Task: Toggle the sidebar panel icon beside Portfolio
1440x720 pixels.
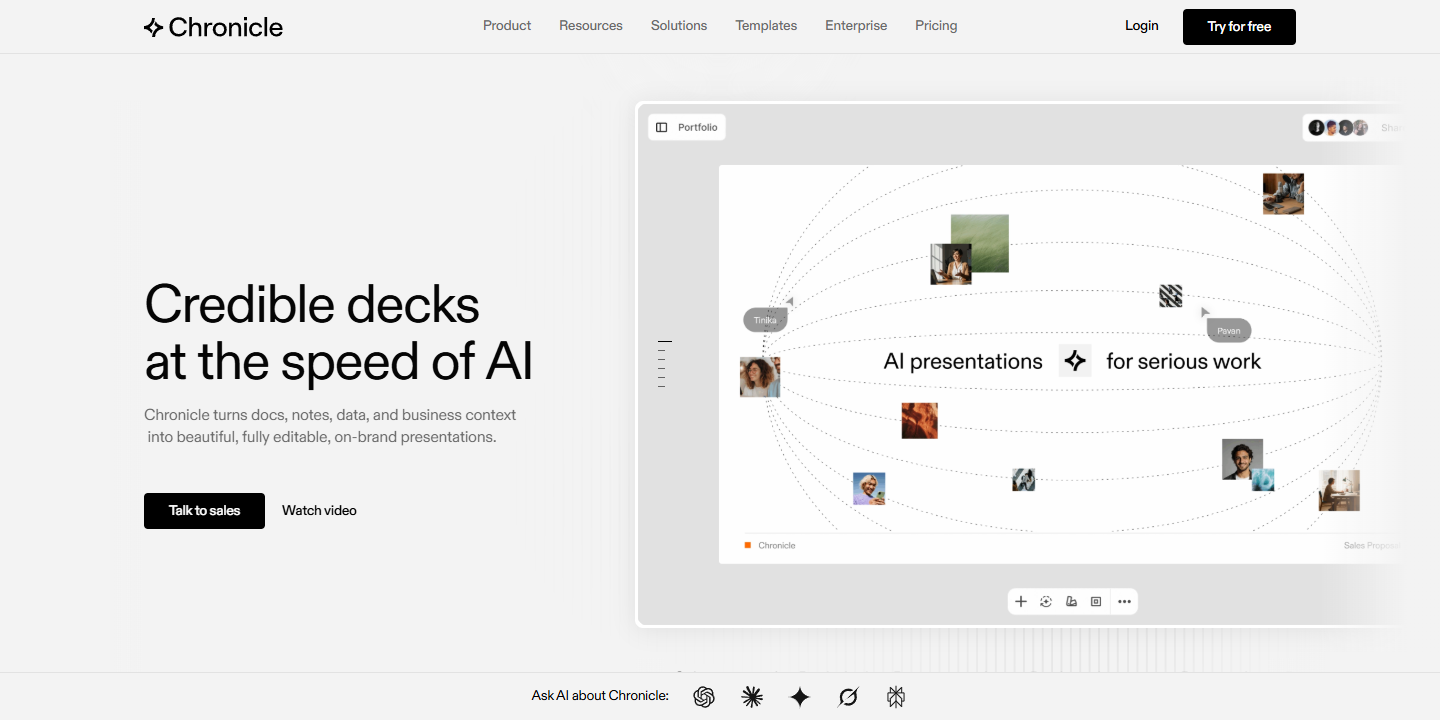Action: 662,127
